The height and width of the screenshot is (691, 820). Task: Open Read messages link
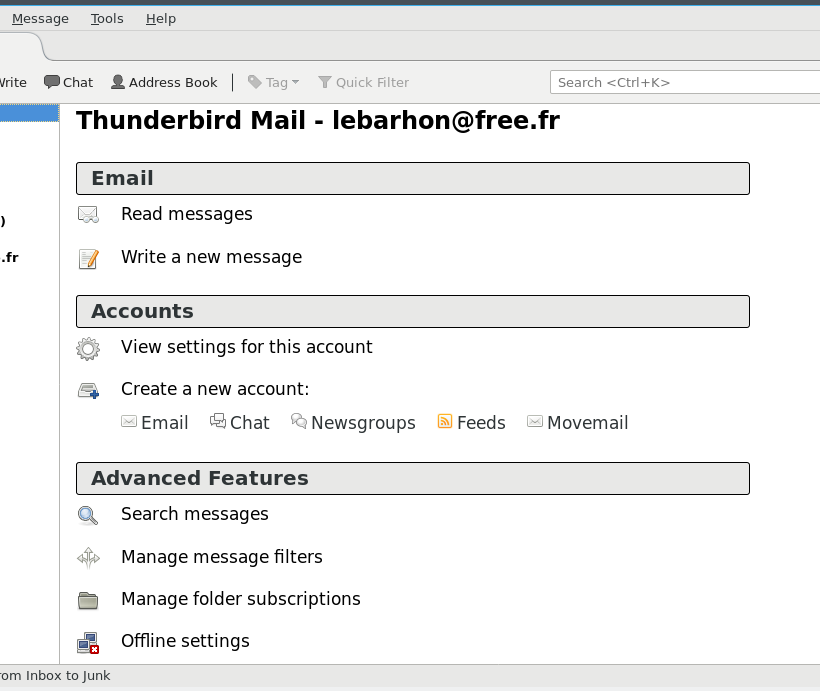(187, 214)
